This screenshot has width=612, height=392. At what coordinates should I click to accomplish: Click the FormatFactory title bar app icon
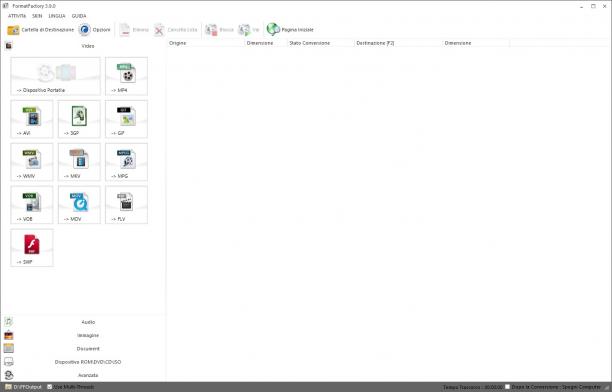tap(5, 6)
